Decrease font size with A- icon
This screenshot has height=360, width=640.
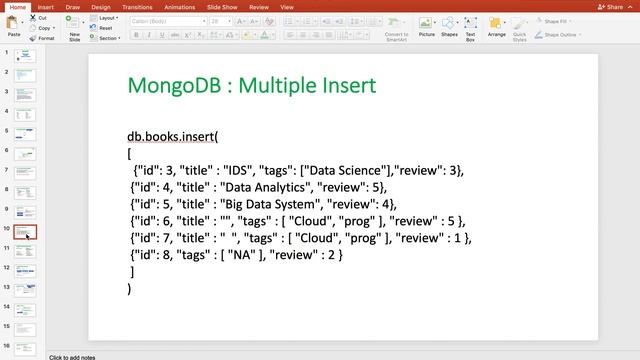pos(254,21)
